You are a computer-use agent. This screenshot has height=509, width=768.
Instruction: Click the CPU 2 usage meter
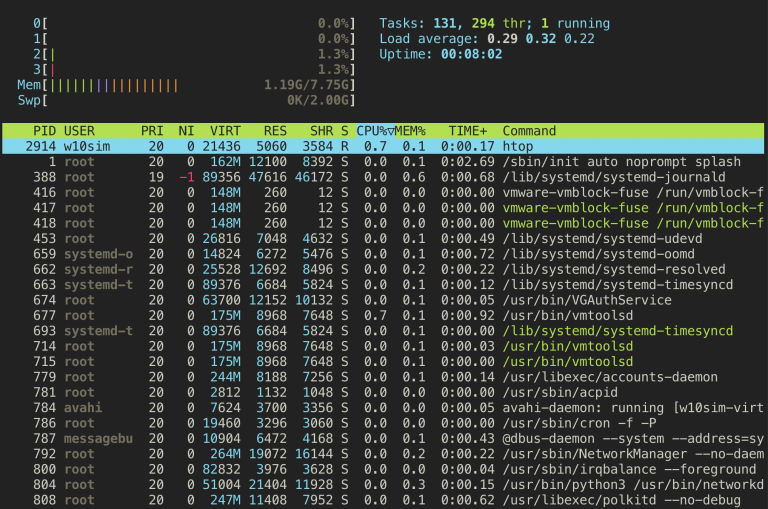pyautogui.click(x=194, y=54)
